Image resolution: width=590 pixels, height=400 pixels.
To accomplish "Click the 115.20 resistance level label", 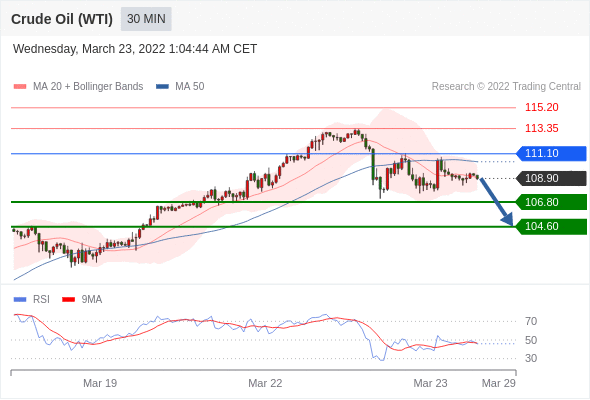I will point(541,107).
